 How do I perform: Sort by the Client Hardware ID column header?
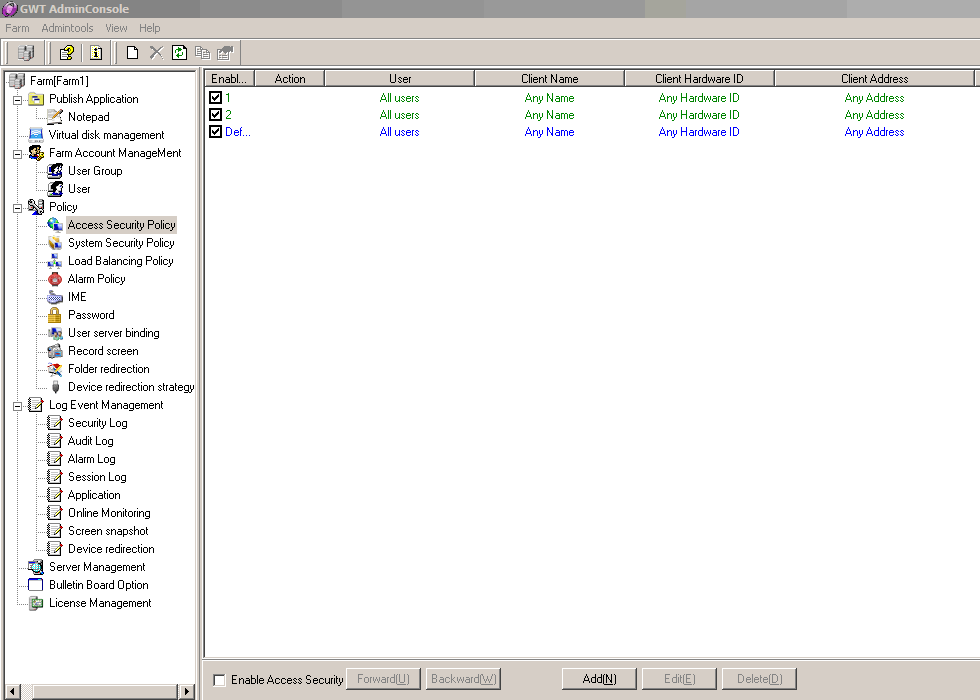tap(699, 78)
